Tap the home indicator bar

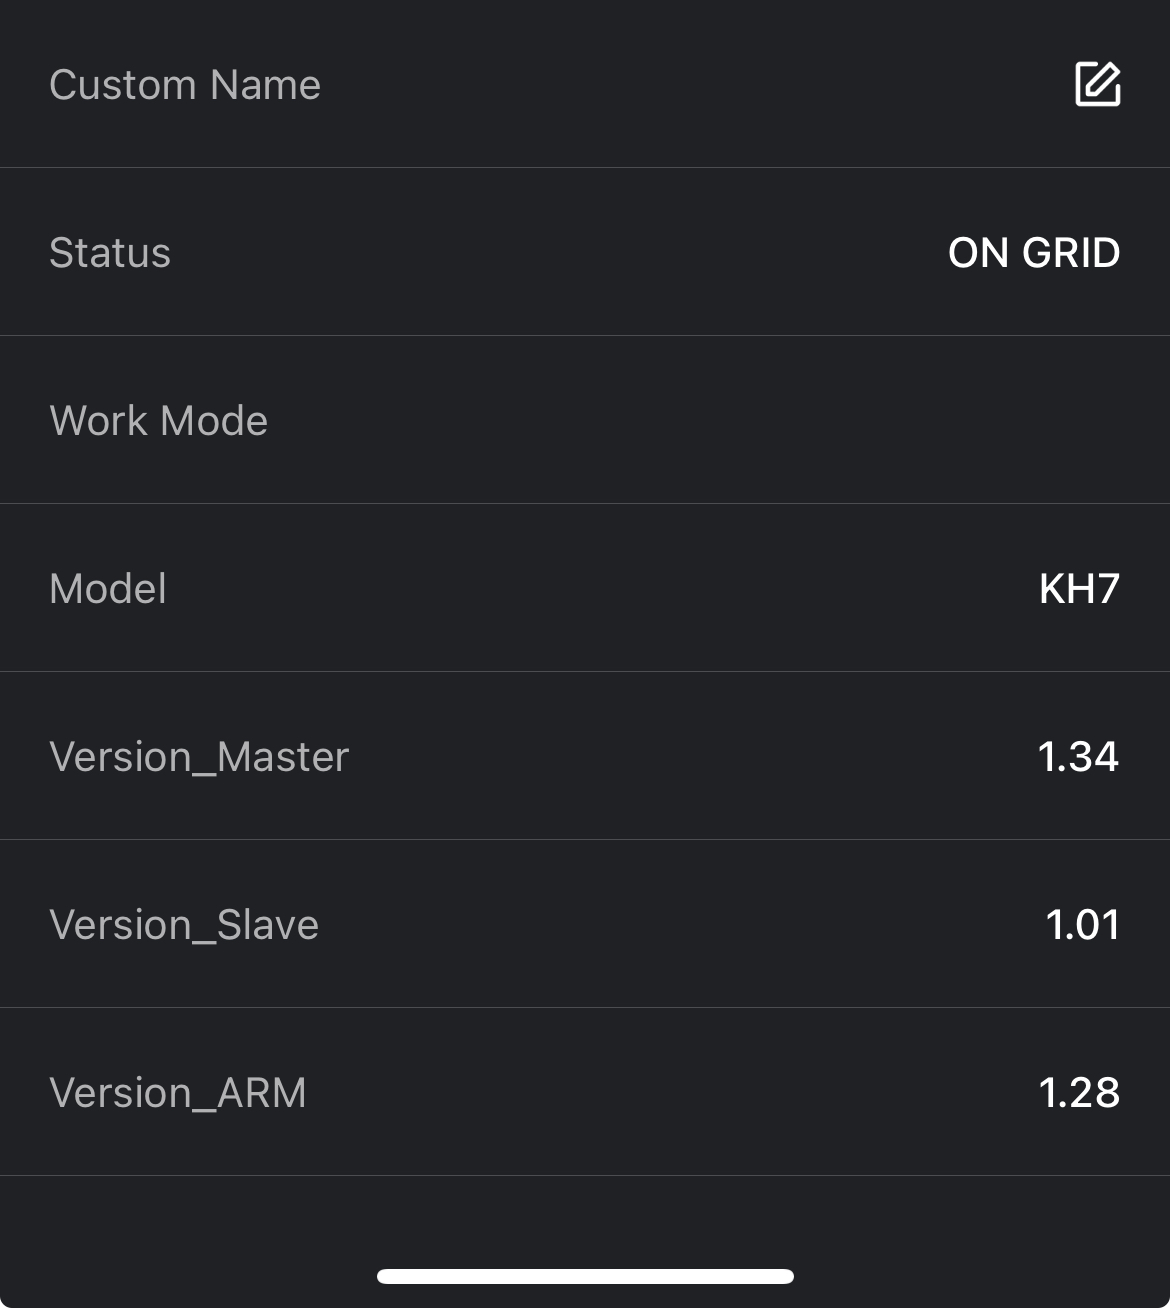[x=585, y=1276]
